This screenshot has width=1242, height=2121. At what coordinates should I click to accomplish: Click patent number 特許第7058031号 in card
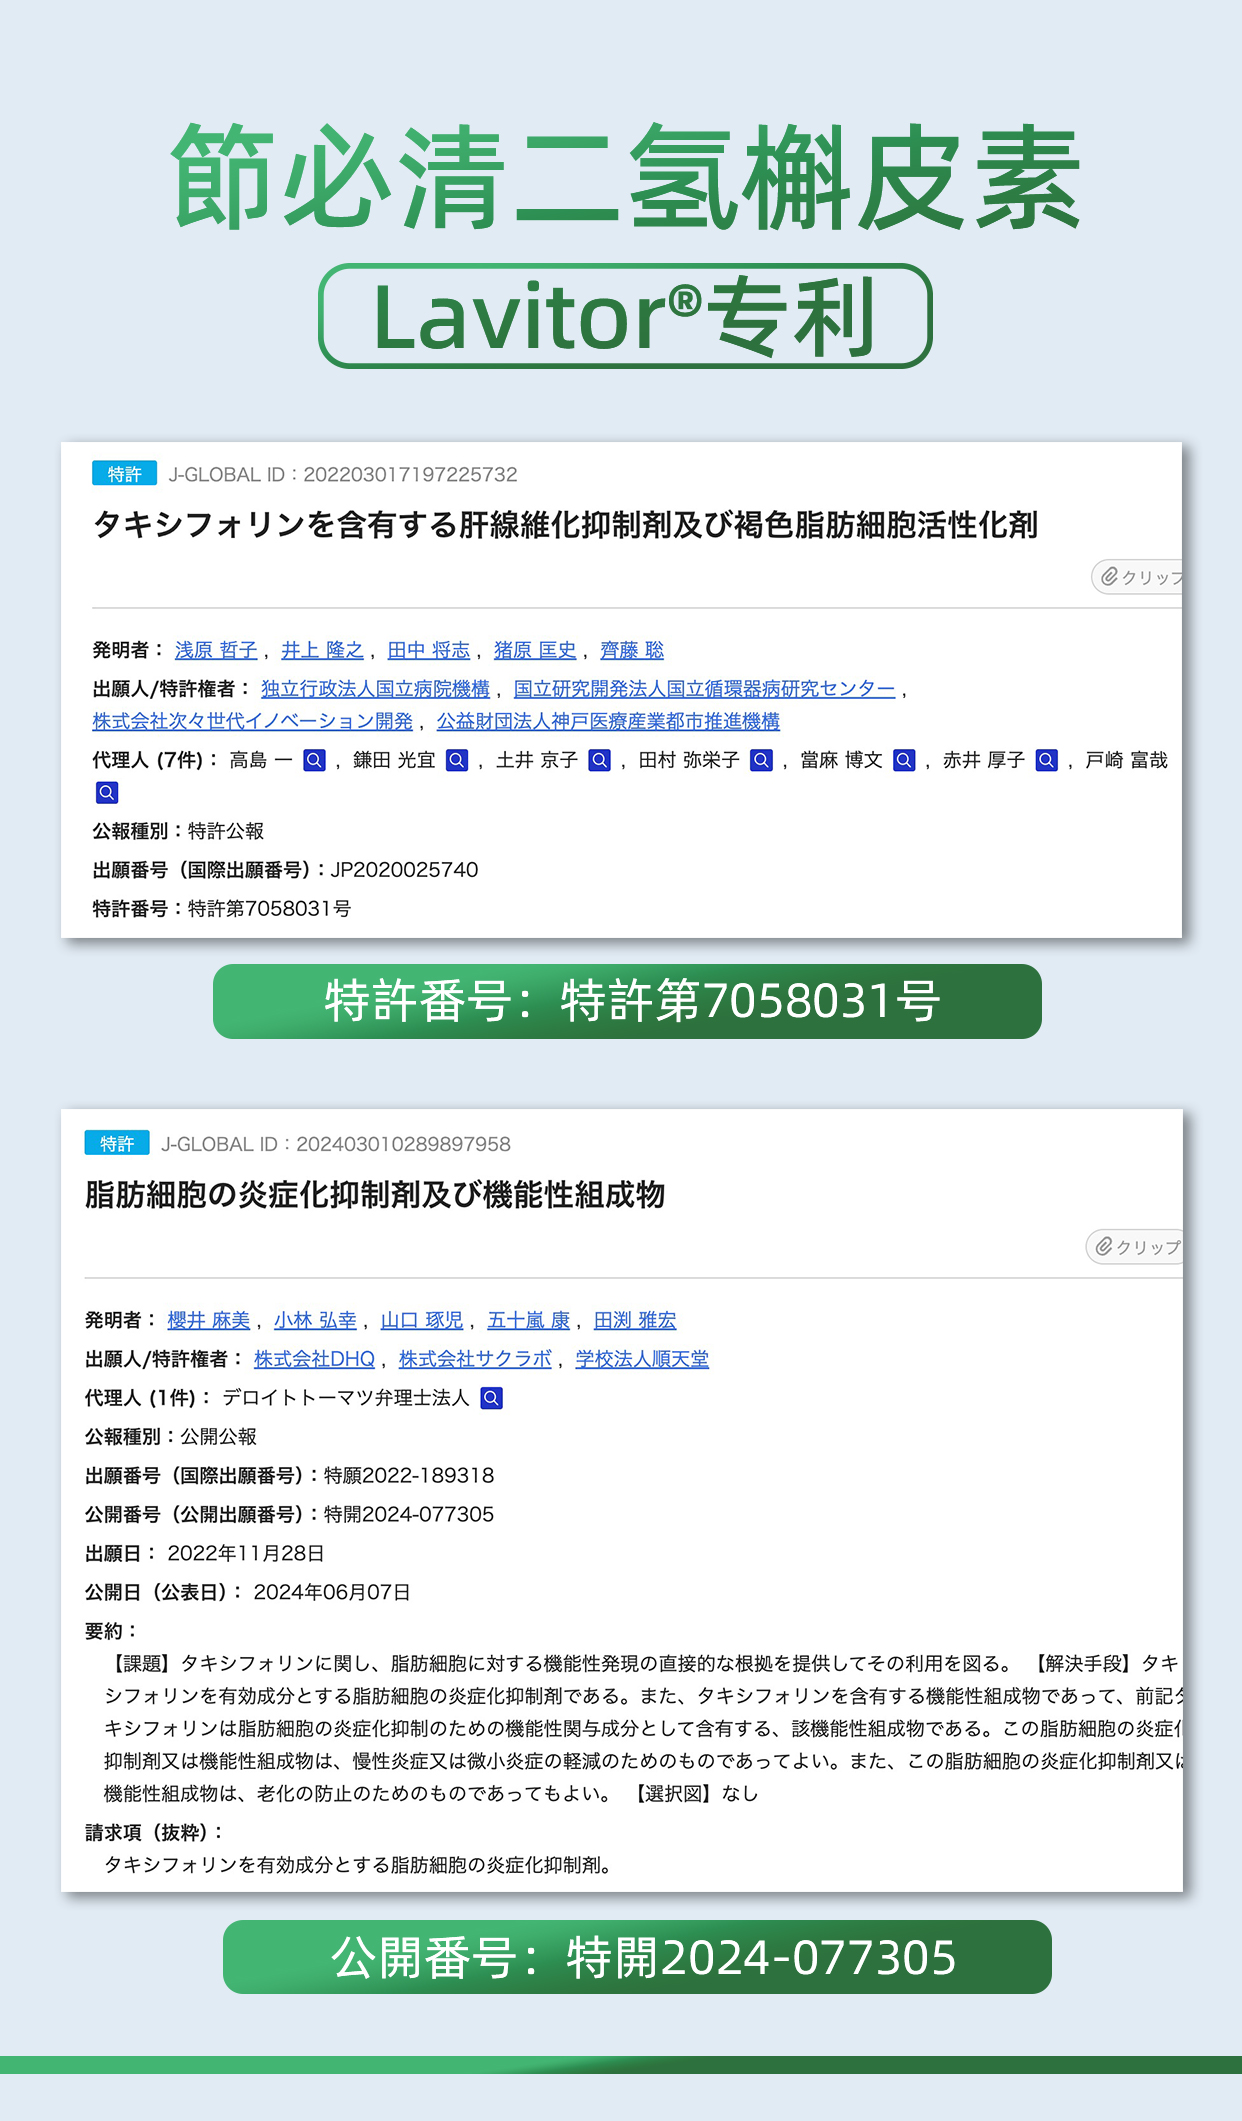tap(269, 909)
